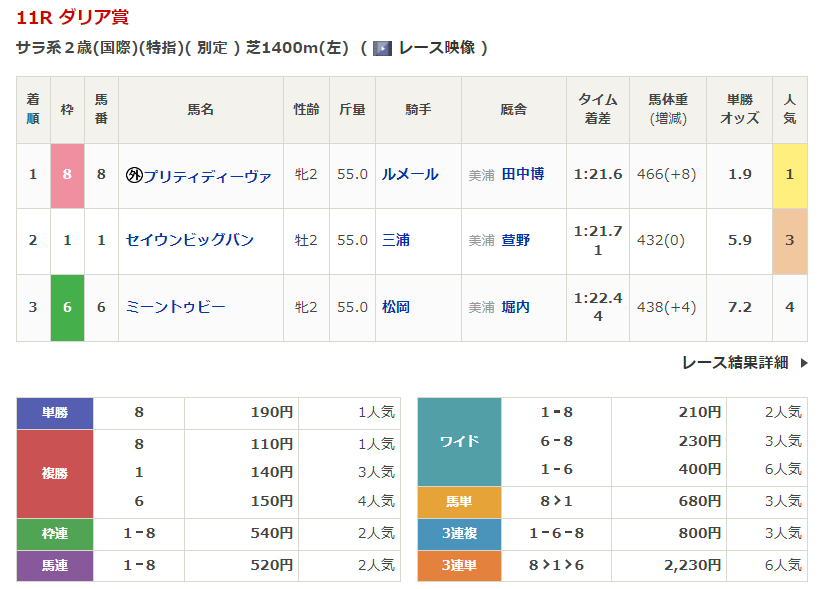
Task: Select the 単勝 payout label
Action: point(55,412)
